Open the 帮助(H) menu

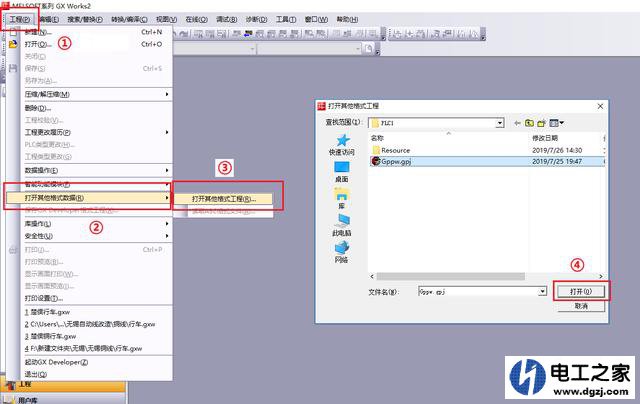(x=347, y=19)
